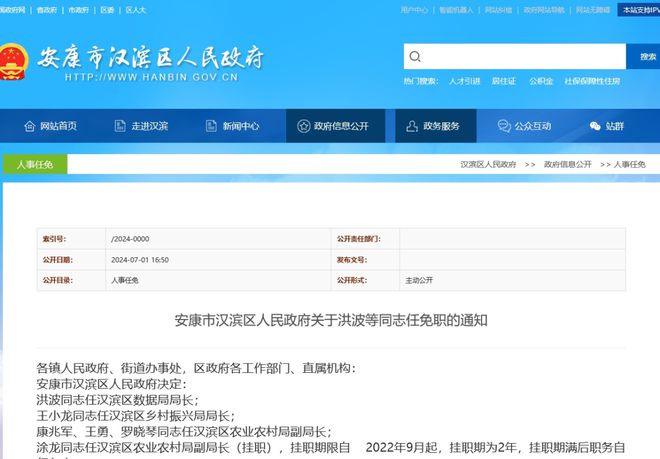This screenshot has width=660, height=459.
Task: Open the 区委 top link
Action: 107,10
